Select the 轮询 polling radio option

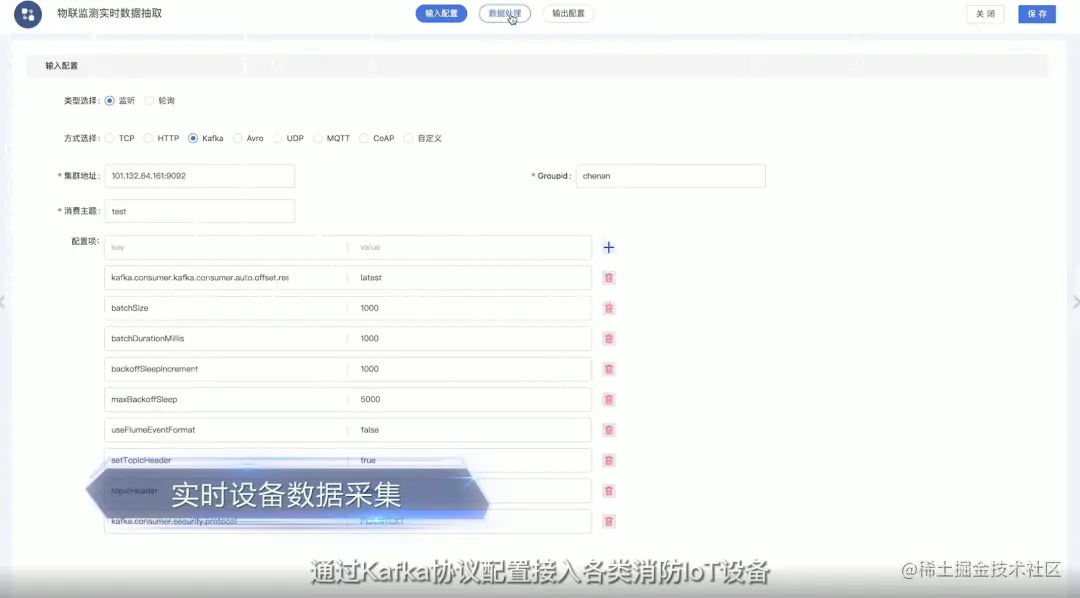[153, 100]
